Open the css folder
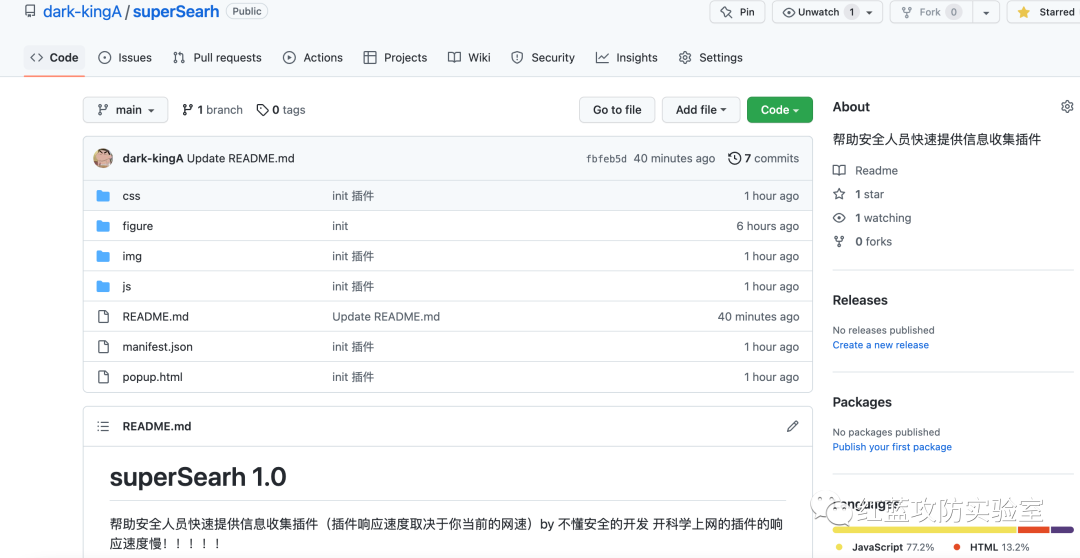 pos(132,196)
